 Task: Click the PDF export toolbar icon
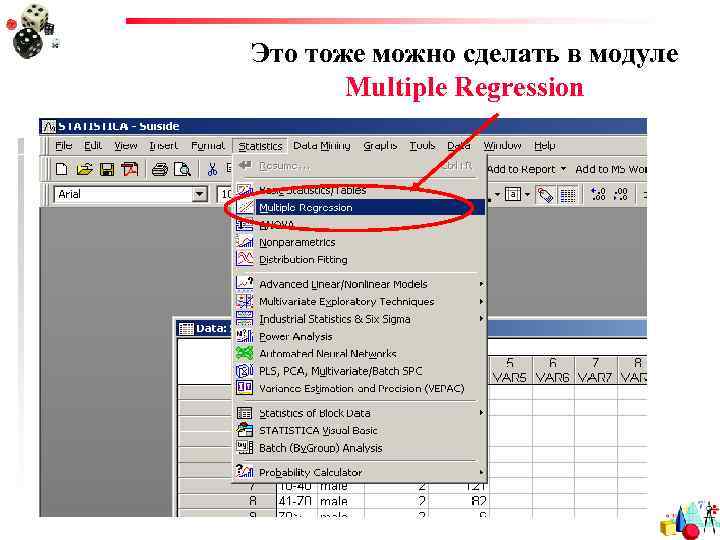click(x=129, y=169)
